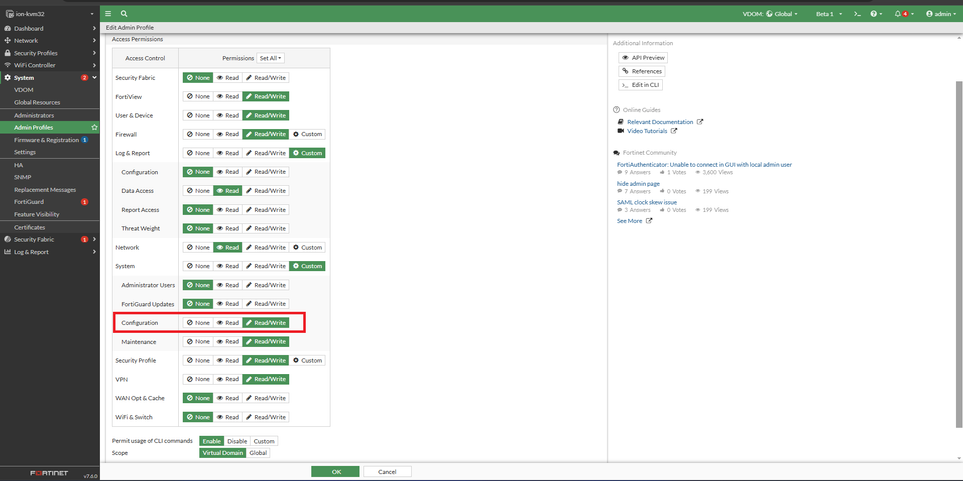Screen dimensions: 963x481
Task: Click the API Preview button
Action: pyautogui.click(x=642, y=57)
